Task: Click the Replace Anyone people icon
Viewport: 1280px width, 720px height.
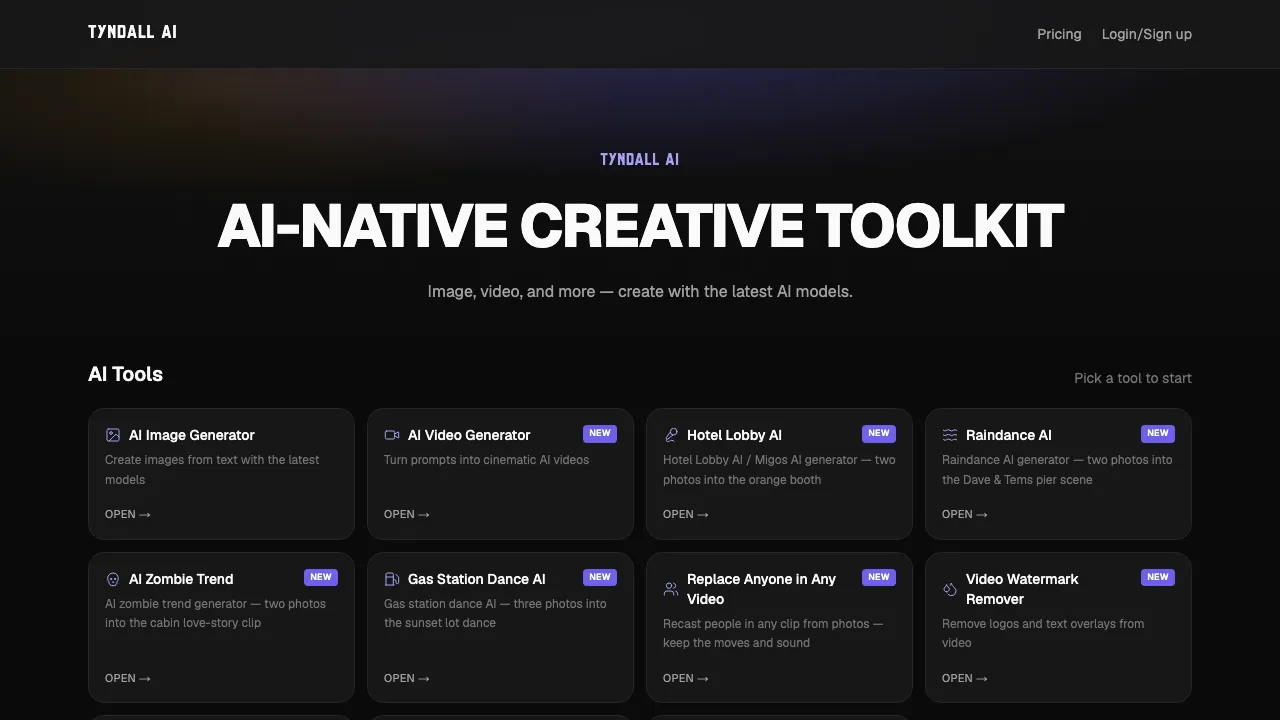Action: pos(671,589)
